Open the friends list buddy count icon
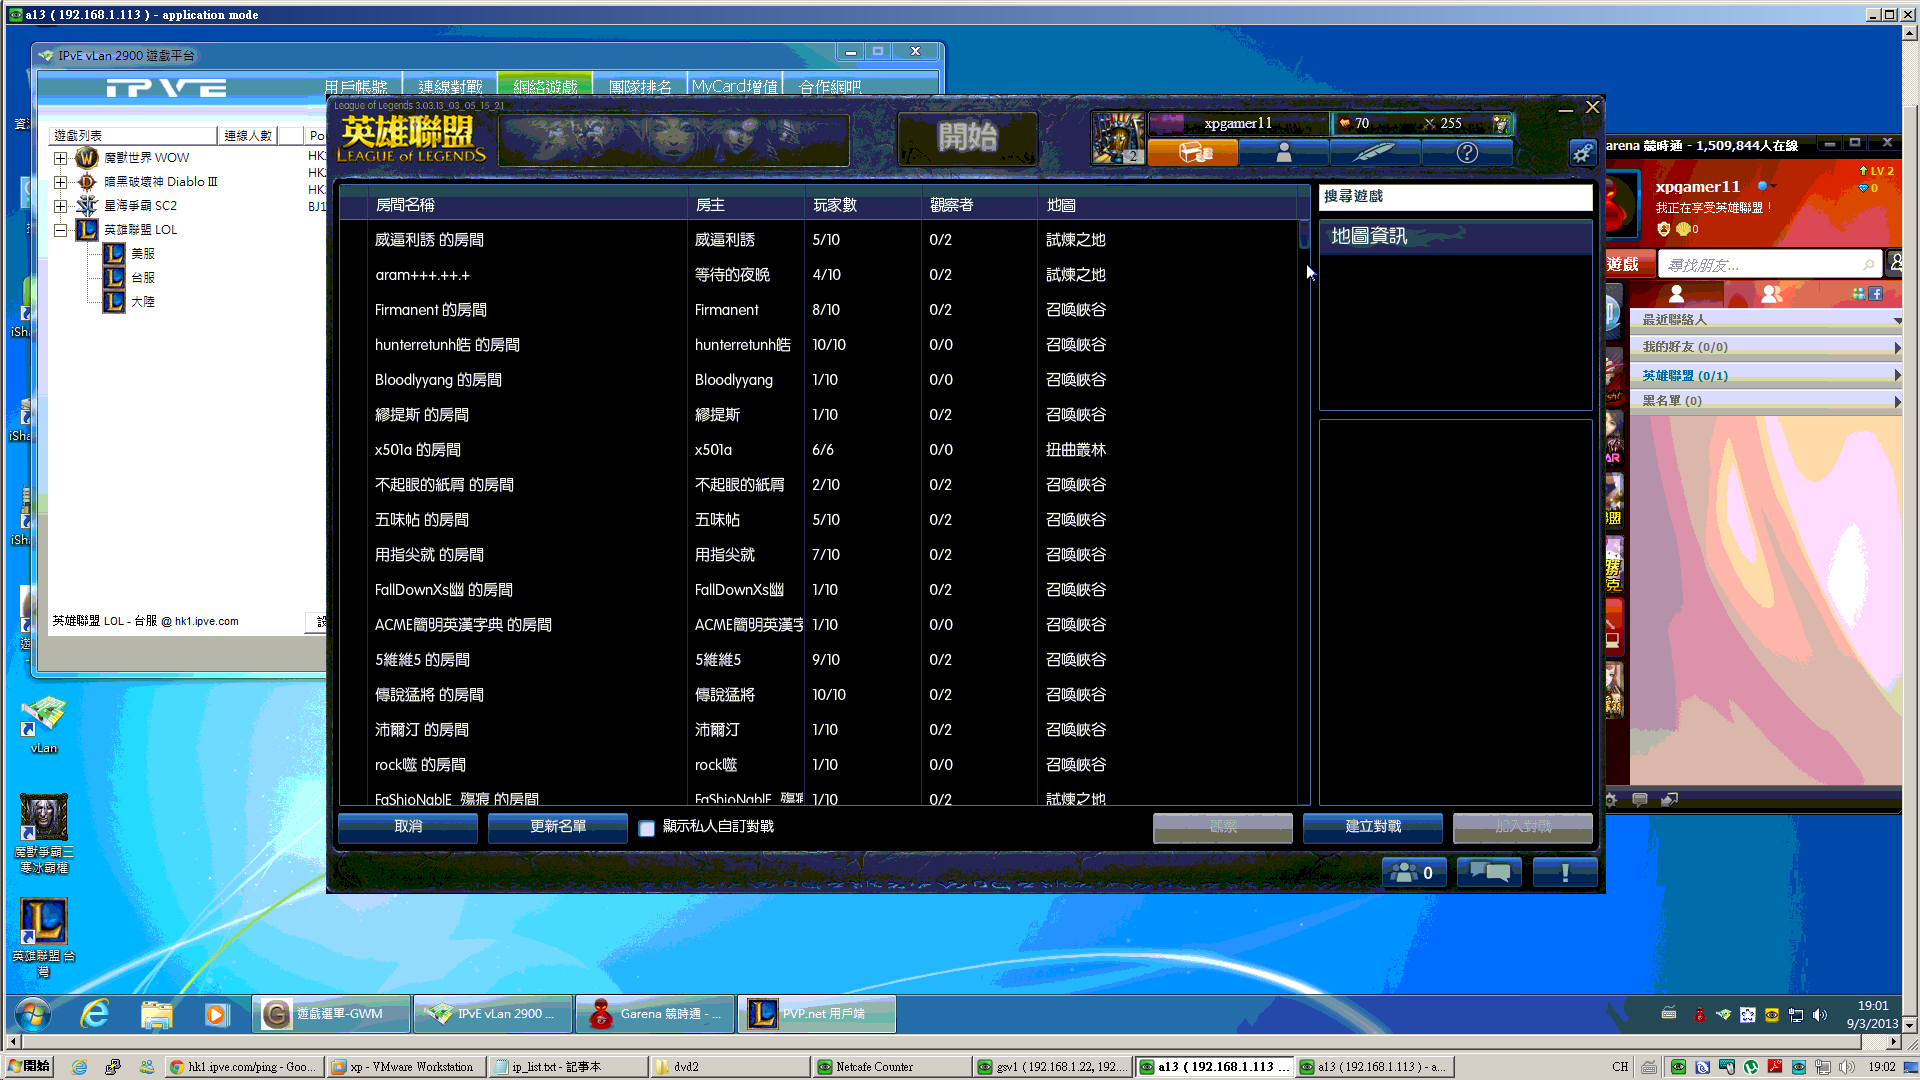The width and height of the screenshot is (1920, 1080). pyautogui.click(x=1413, y=872)
